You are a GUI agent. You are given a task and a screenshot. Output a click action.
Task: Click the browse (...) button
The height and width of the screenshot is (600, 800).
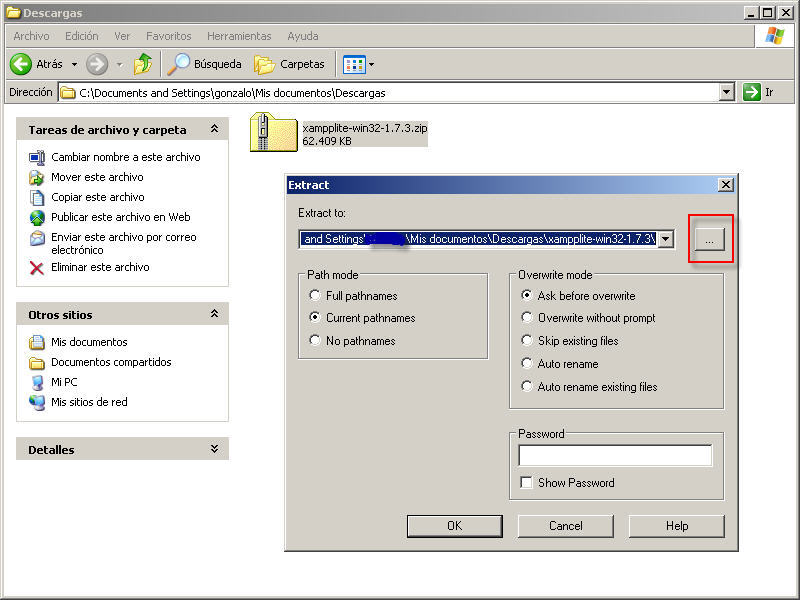tap(709, 240)
